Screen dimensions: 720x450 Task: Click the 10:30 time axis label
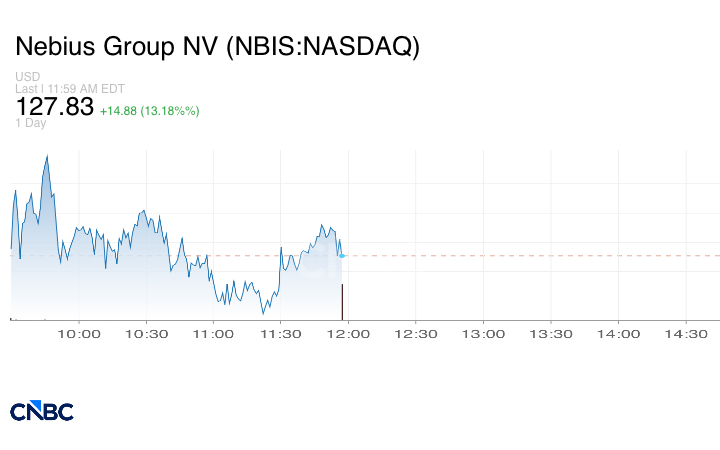(146, 333)
